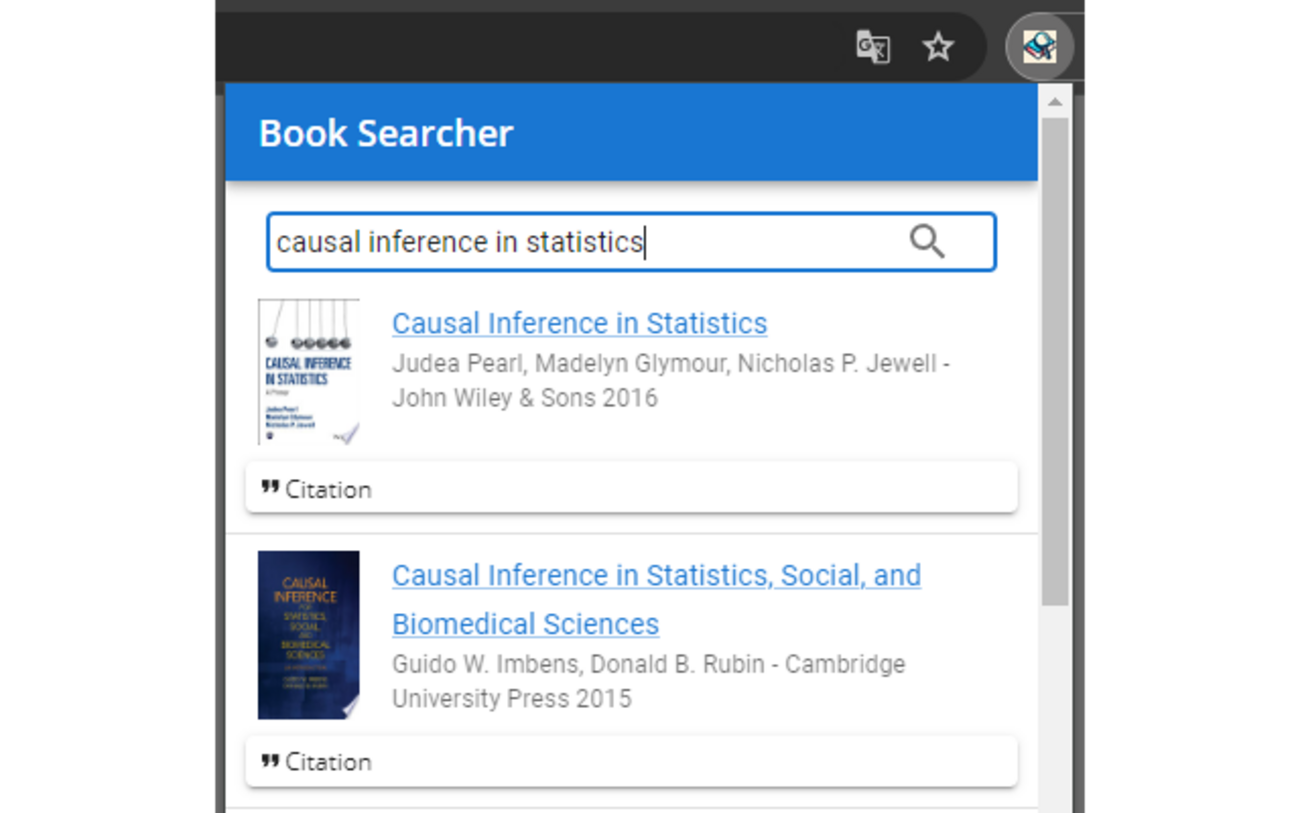The height and width of the screenshot is (813, 1300).
Task: Bookmark this page with the star icon
Action: pos(938,47)
